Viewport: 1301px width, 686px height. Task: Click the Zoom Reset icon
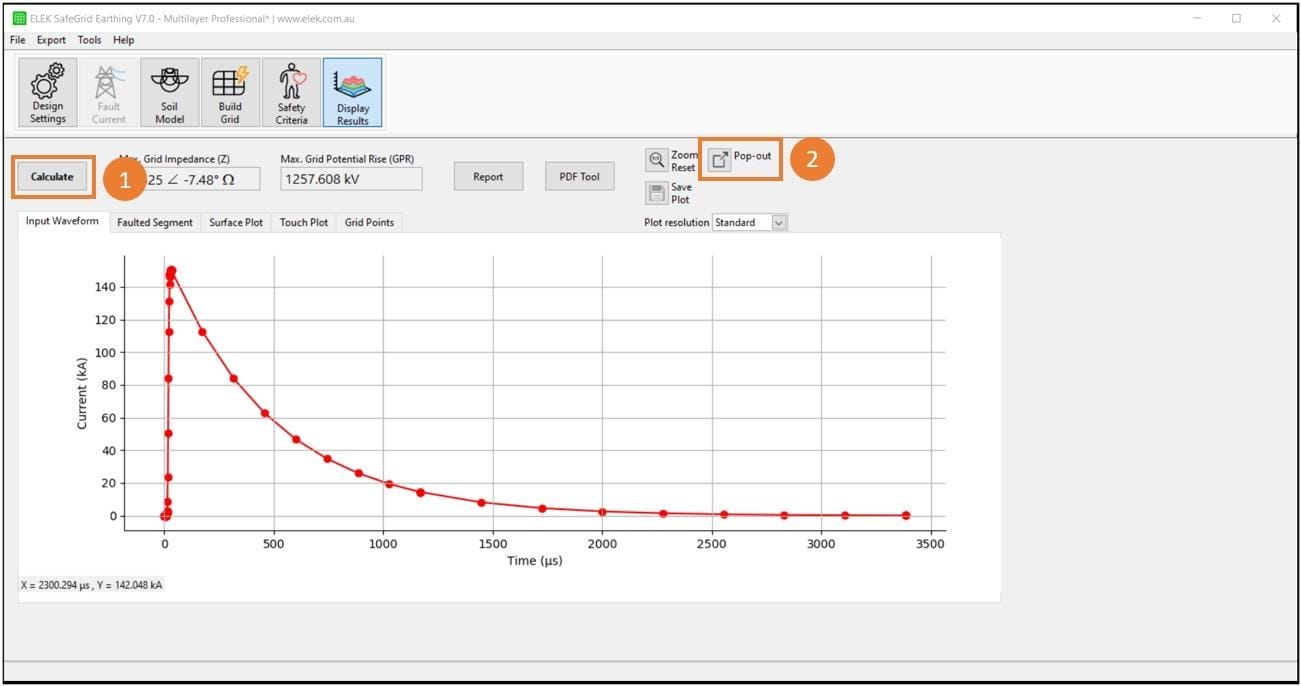657,158
